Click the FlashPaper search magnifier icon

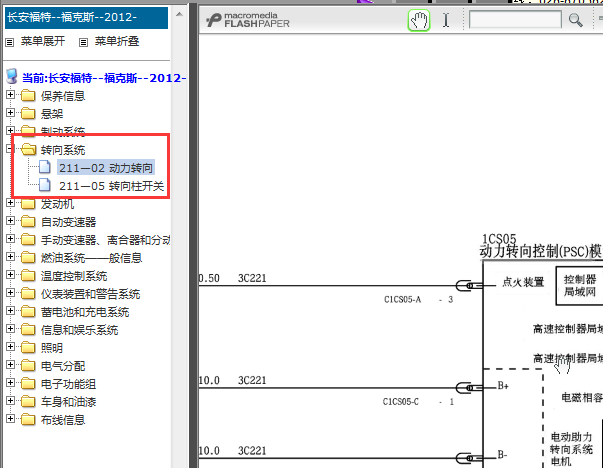[x=575, y=20]
